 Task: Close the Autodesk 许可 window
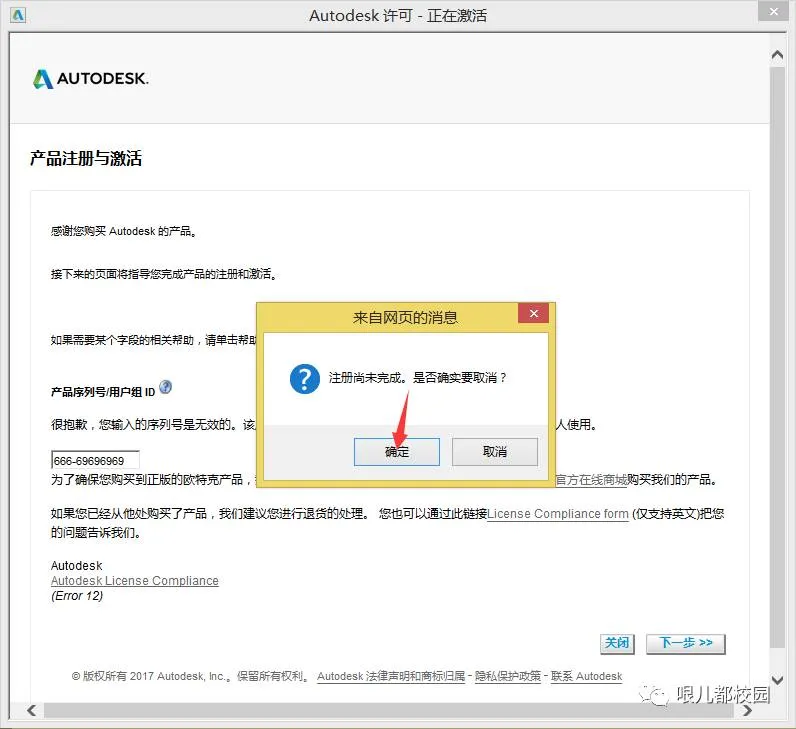point(773,11)
